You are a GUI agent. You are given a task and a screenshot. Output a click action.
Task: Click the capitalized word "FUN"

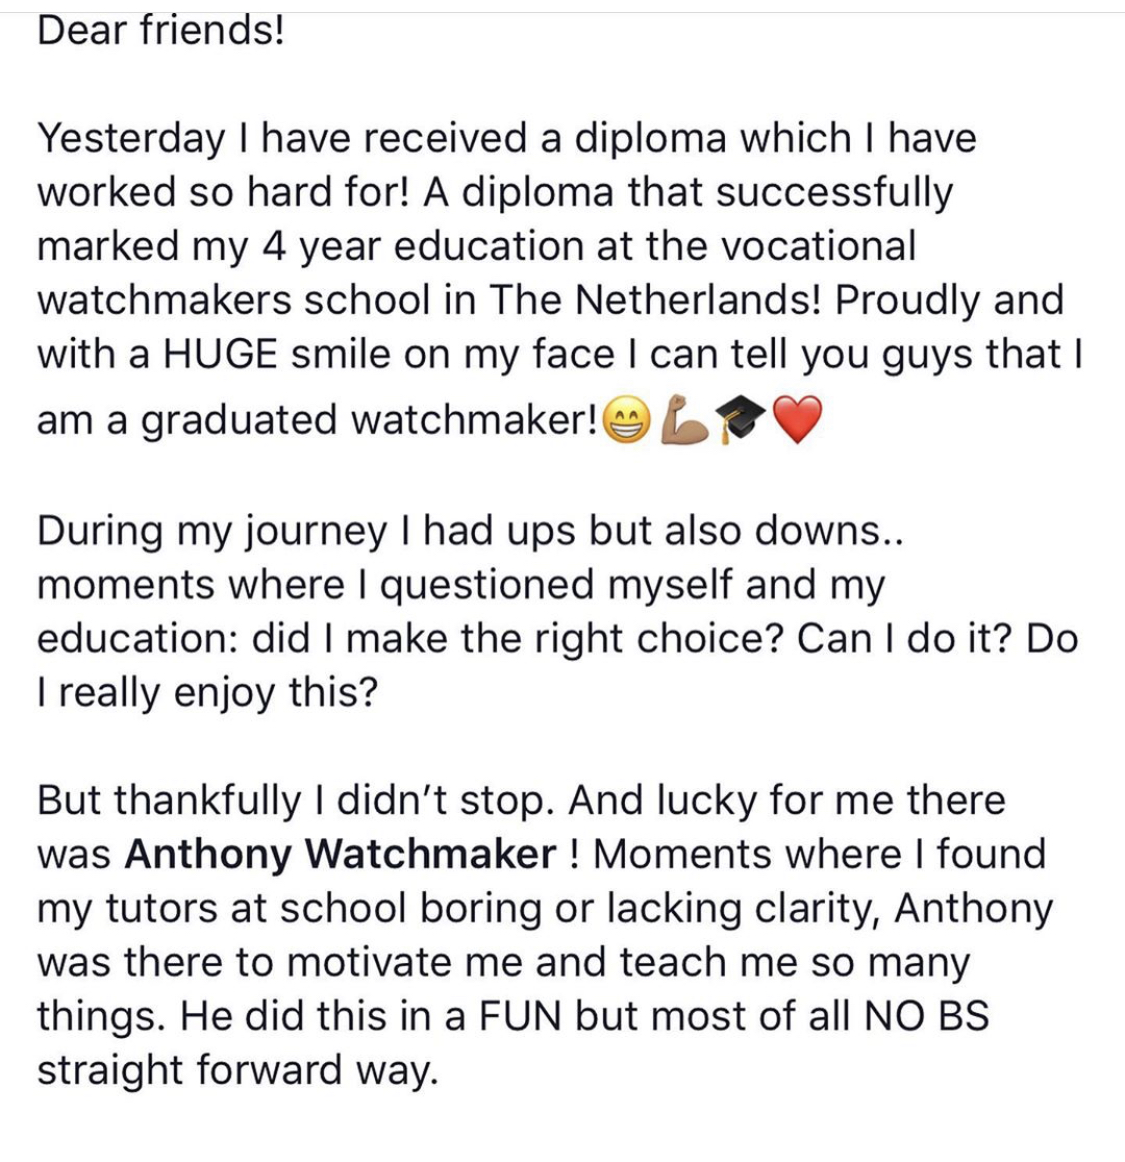(520, 1015)
